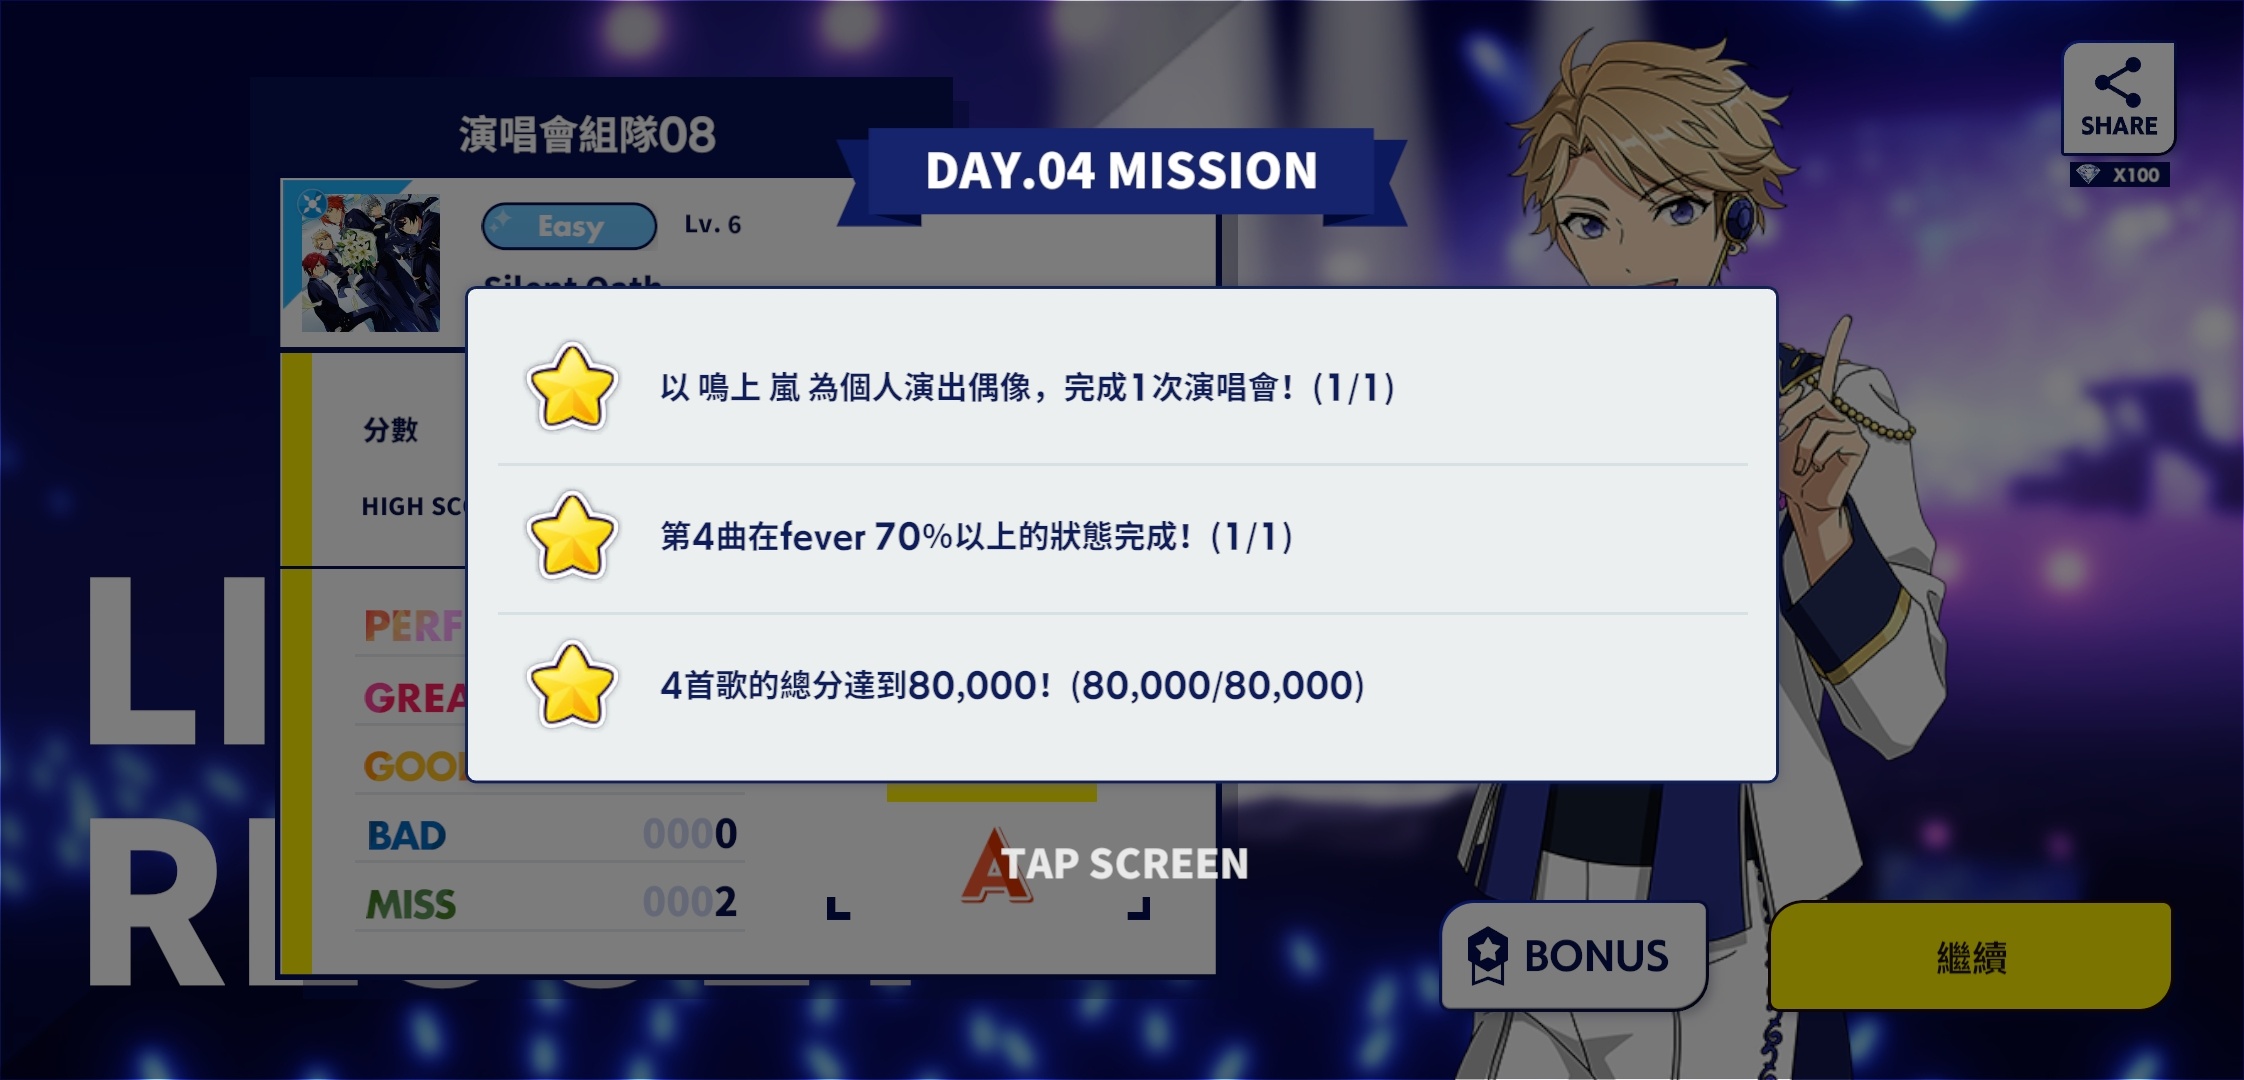Click the MISS count row
This screenshot has height=1080, width=2244.
point(550,903)
